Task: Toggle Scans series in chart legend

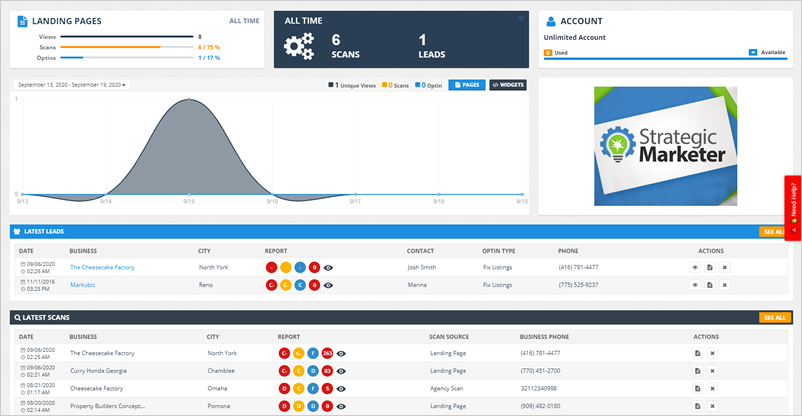Action: coord(383,85)
